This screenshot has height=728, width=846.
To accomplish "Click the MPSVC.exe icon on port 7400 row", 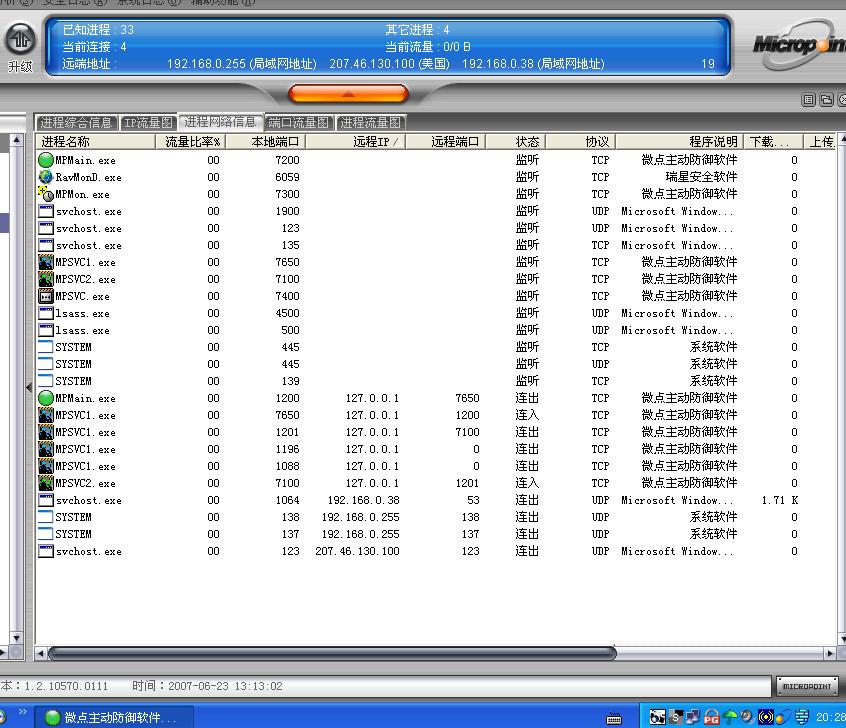I will tap(46, 296).
